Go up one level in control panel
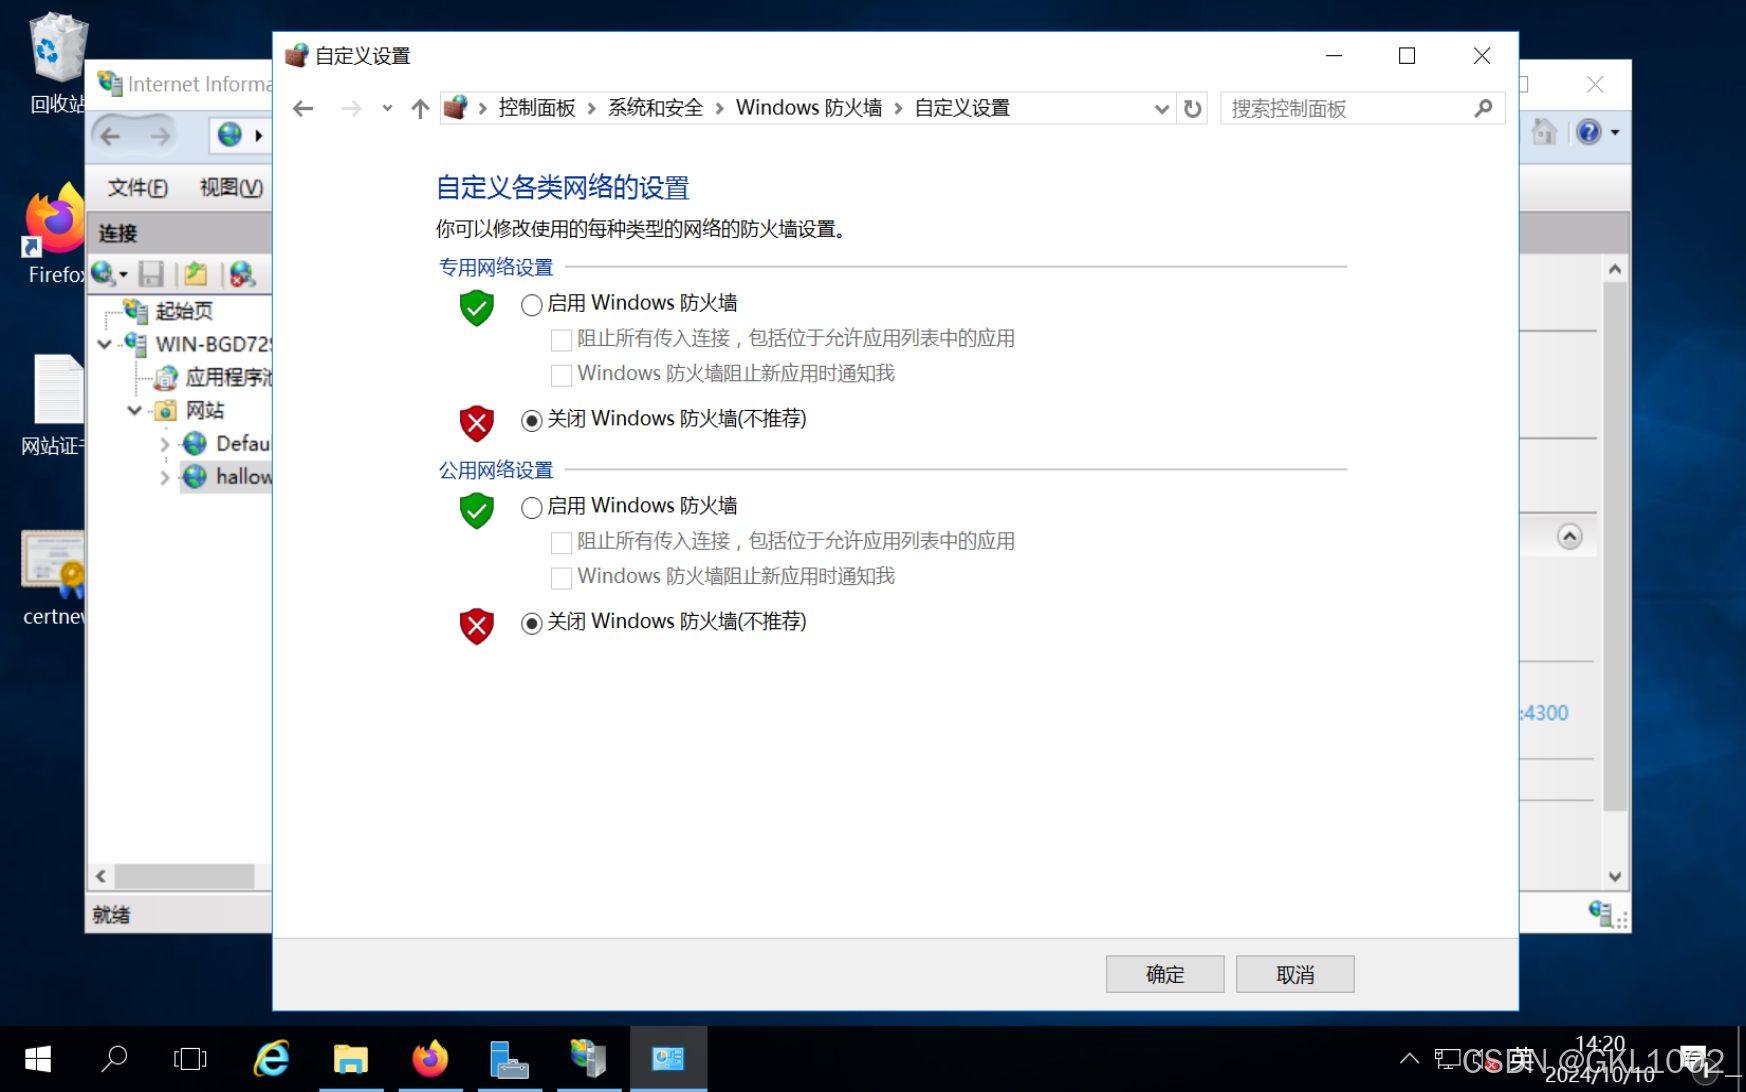 tap(420, 108)
